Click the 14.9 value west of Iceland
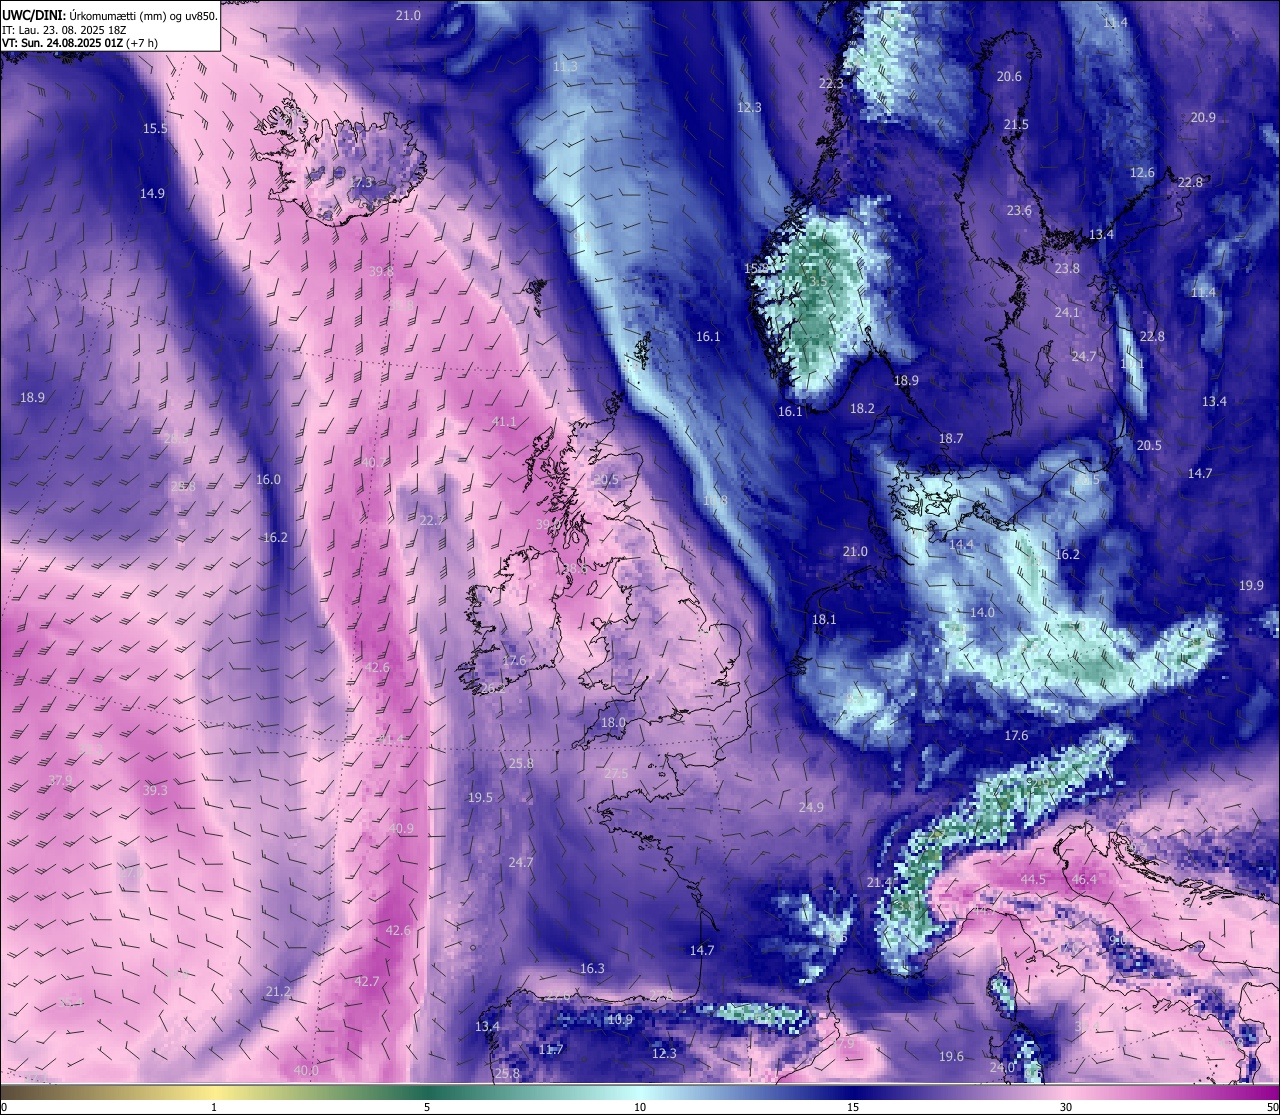The height and width of the screenshot is (1115, 1280). click(152, 193)
